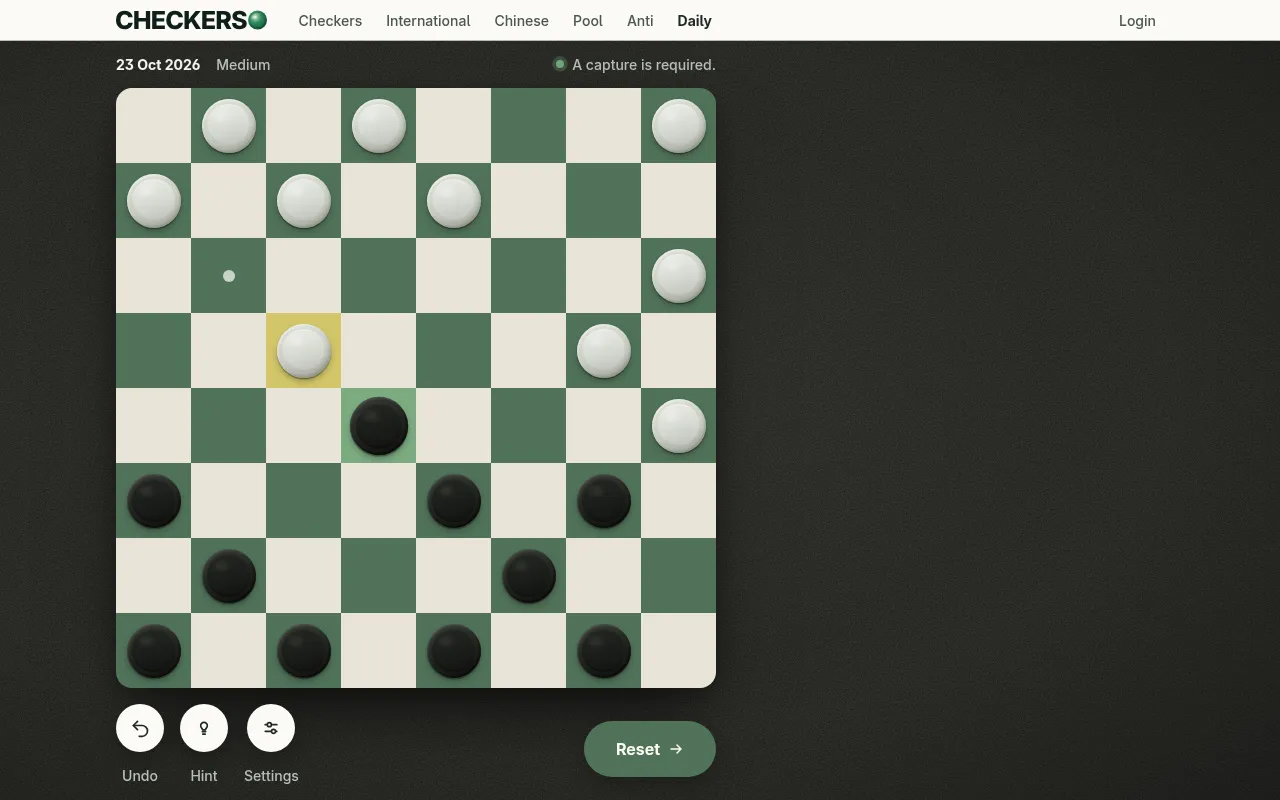Click white checker in top row, second square
The width and height of the screenshot is (1280, 800).
click(x=229, y=126)
